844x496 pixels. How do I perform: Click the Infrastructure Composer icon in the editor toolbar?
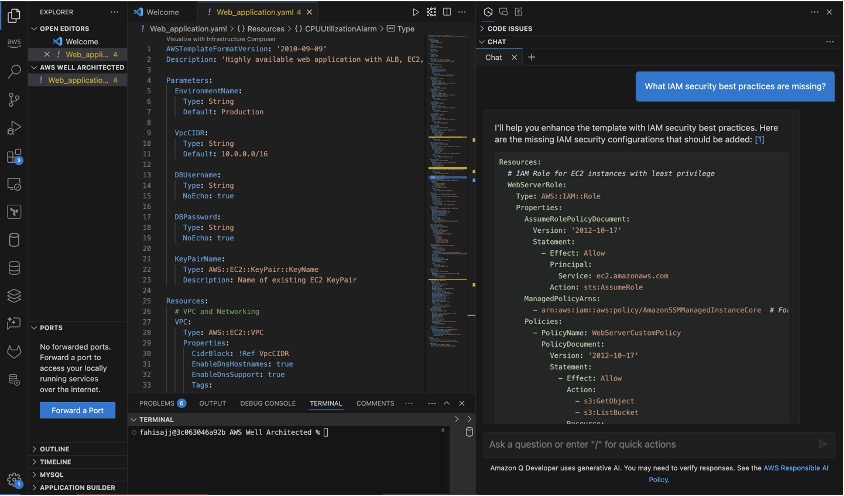tap(431, 12)
